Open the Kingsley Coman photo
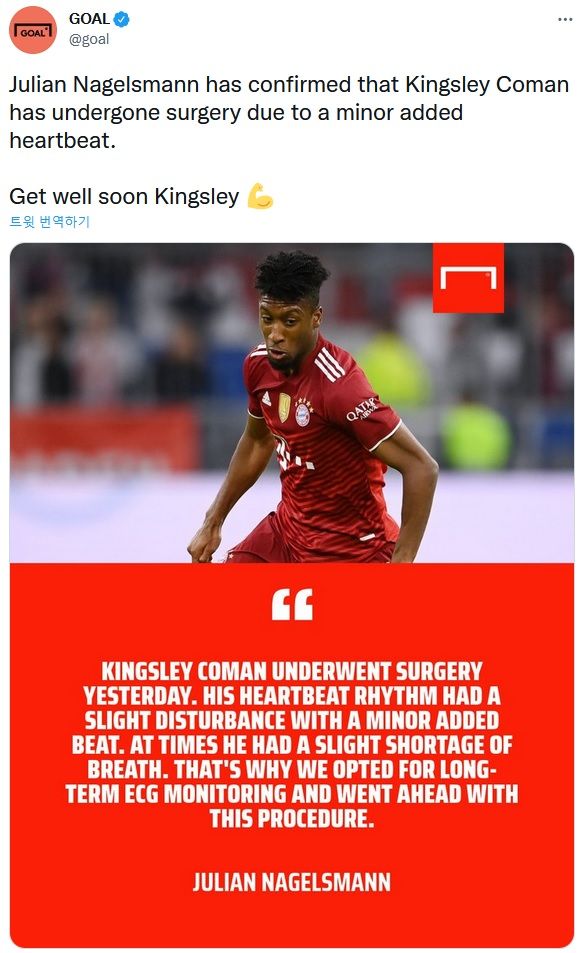The height and width of the screenshot is (953, 581). (292, 402)
